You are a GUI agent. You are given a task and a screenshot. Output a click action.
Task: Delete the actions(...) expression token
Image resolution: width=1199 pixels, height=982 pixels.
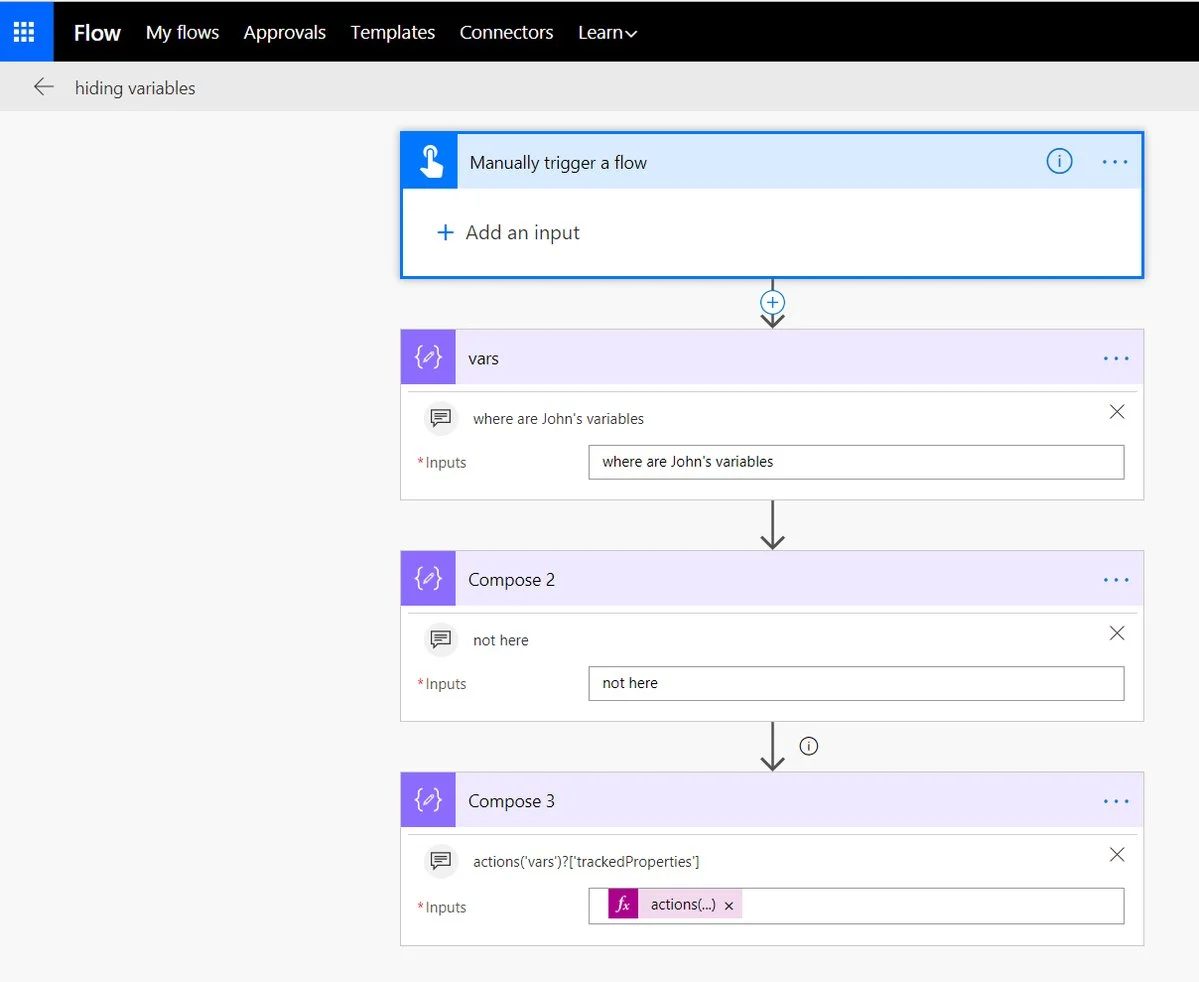729,906
